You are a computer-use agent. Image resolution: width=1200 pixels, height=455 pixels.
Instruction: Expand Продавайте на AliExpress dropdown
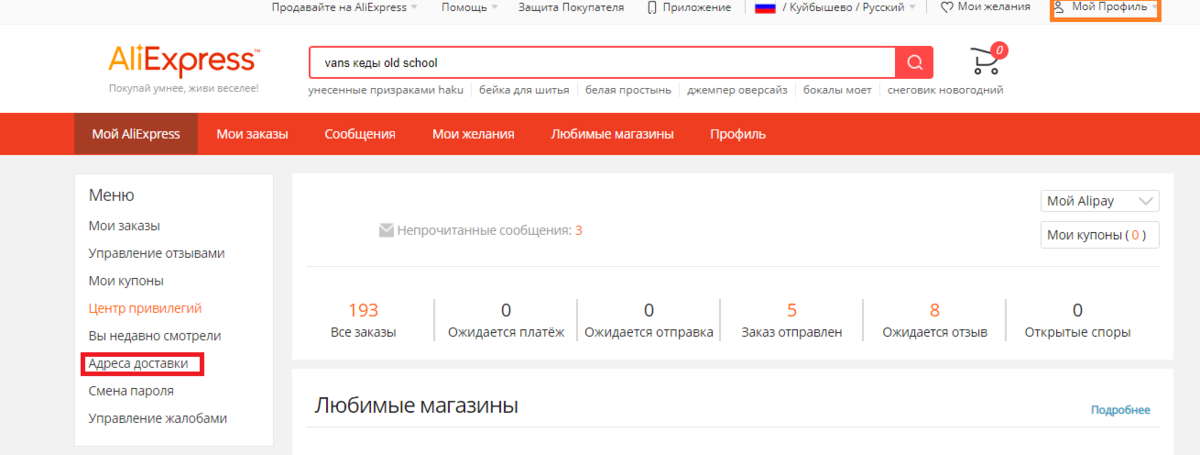(344, 7)
